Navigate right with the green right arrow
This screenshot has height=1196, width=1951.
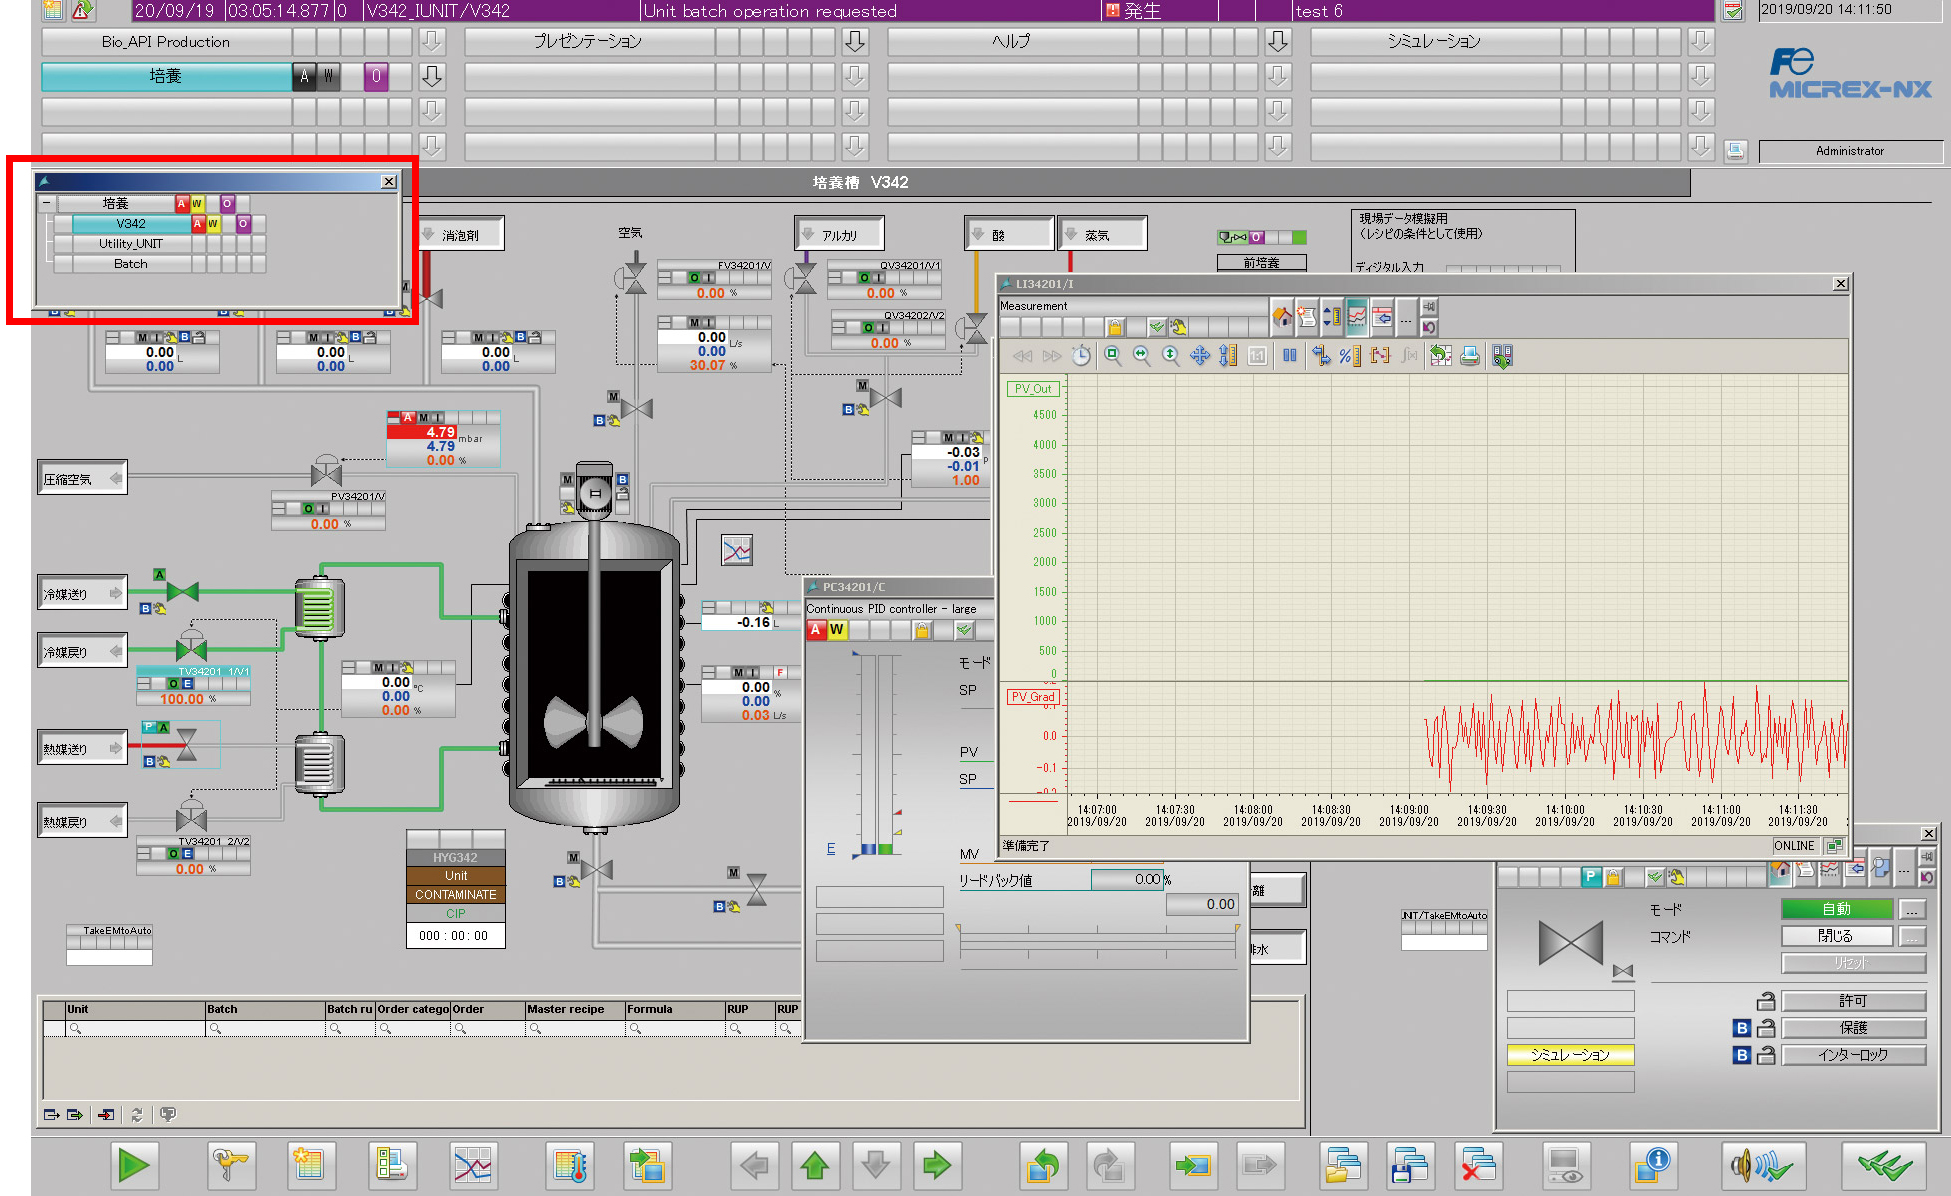pyautogui.click(x=937, y=1165)
